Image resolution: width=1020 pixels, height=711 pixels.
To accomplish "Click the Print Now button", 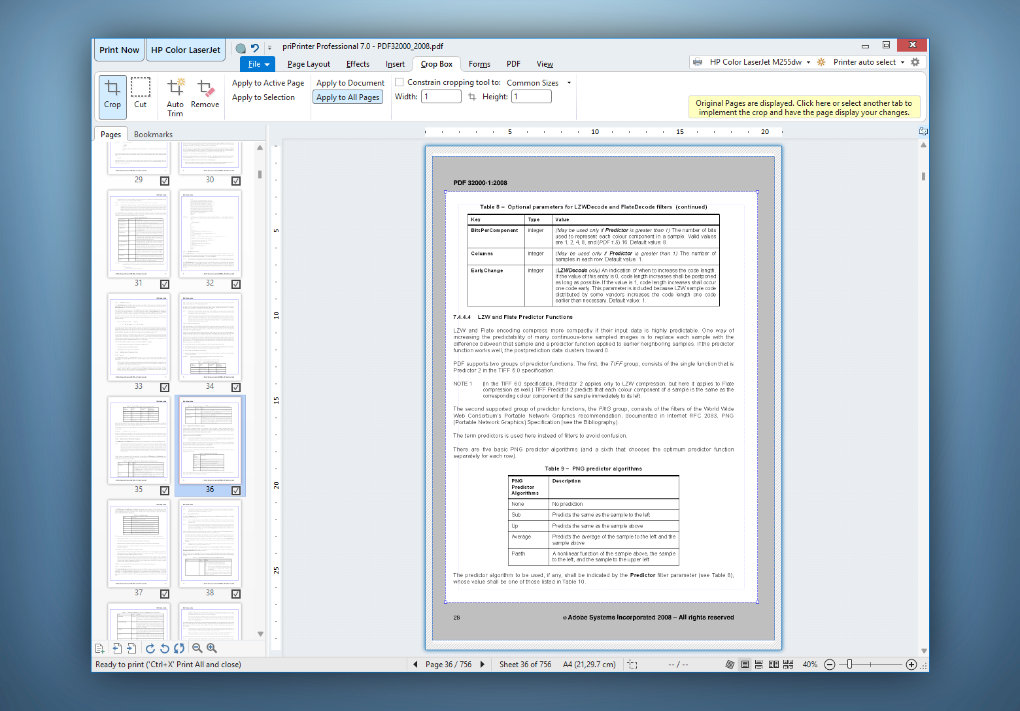I will pyautogui.click(x=119, y=50).
